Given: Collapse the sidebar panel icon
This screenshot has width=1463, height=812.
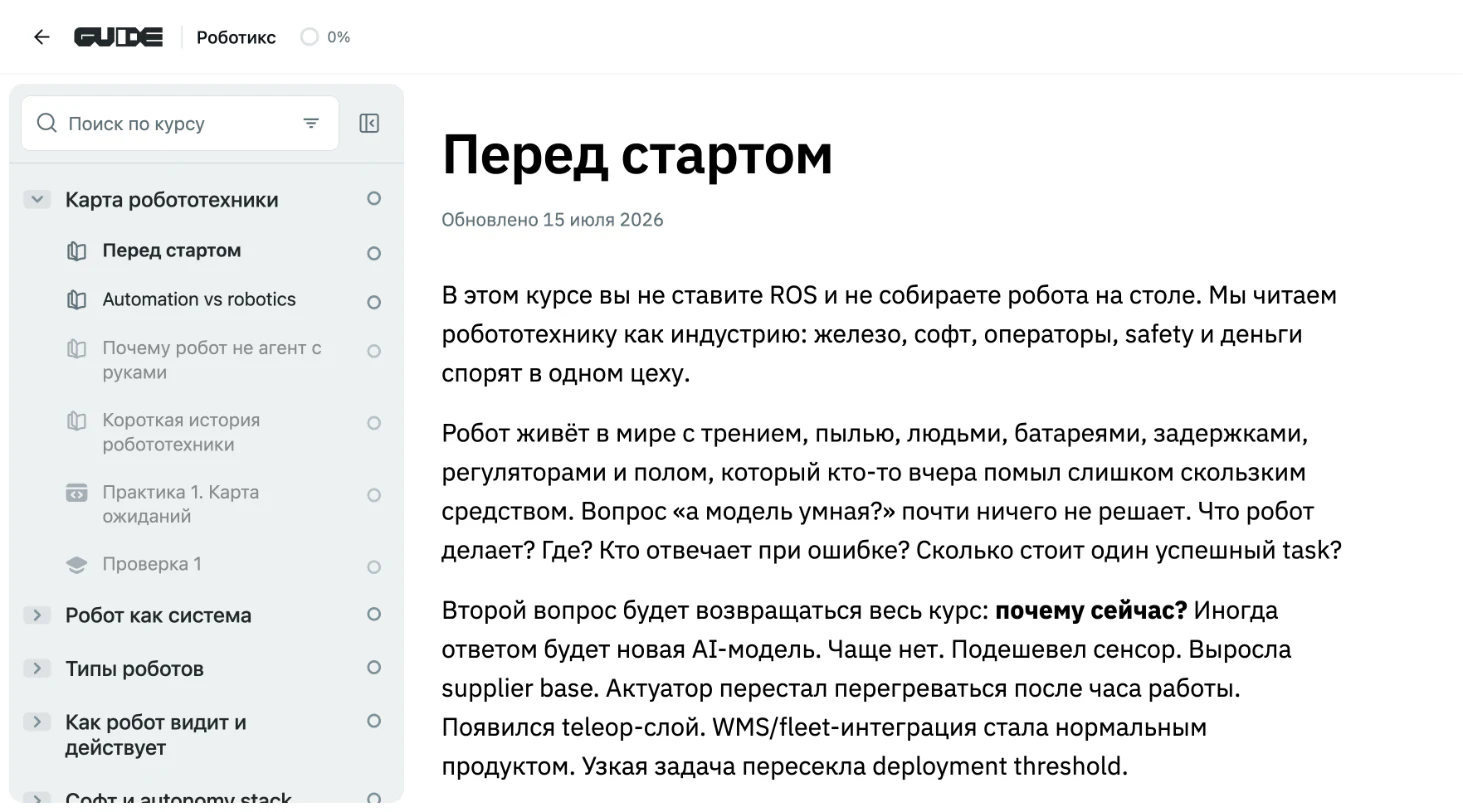Looking at the screenshot, I should tap(369, 123).
